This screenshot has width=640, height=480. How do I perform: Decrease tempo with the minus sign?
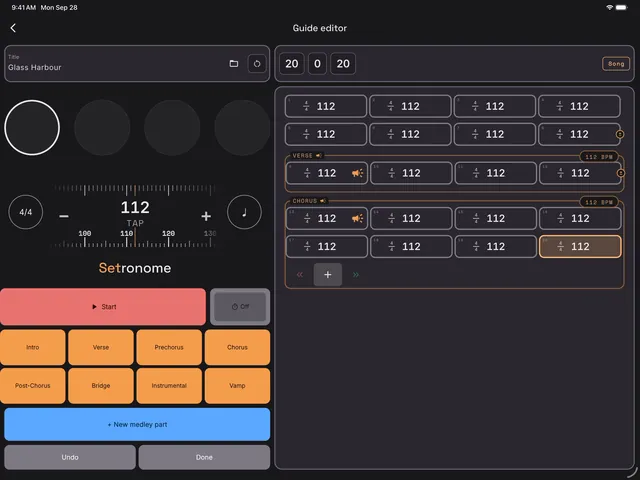64,216
